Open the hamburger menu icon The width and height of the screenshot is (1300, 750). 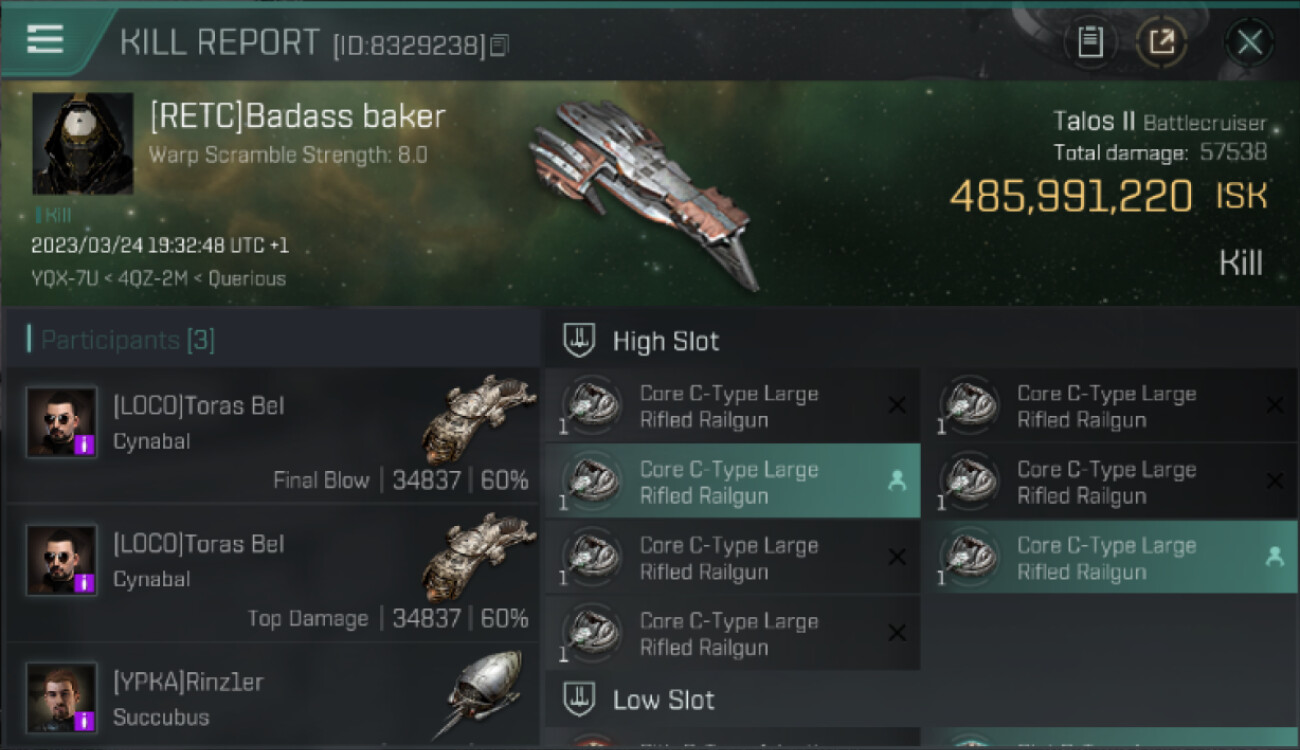[45, 39]
